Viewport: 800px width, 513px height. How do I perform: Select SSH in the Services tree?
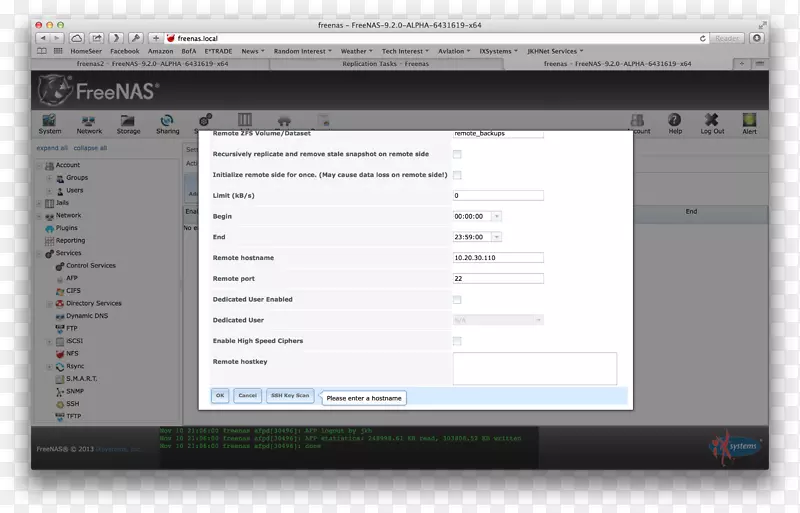[x=72, y=403]
